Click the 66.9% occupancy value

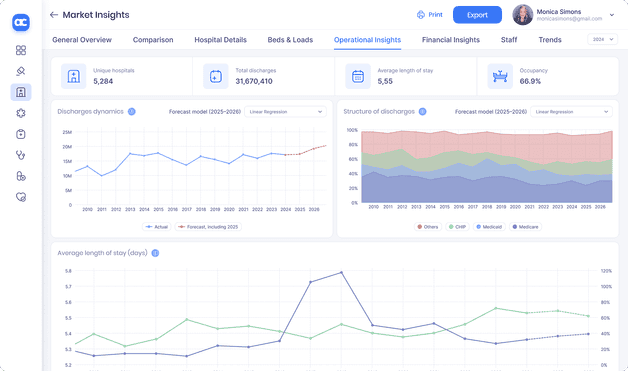click(x=530, y=81)
